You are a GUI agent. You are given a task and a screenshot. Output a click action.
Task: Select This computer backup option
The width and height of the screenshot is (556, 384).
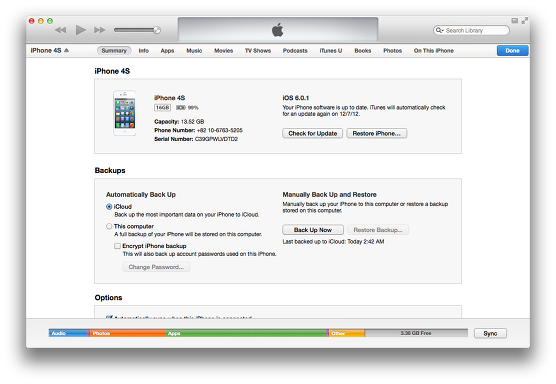[x=109, y=226]
